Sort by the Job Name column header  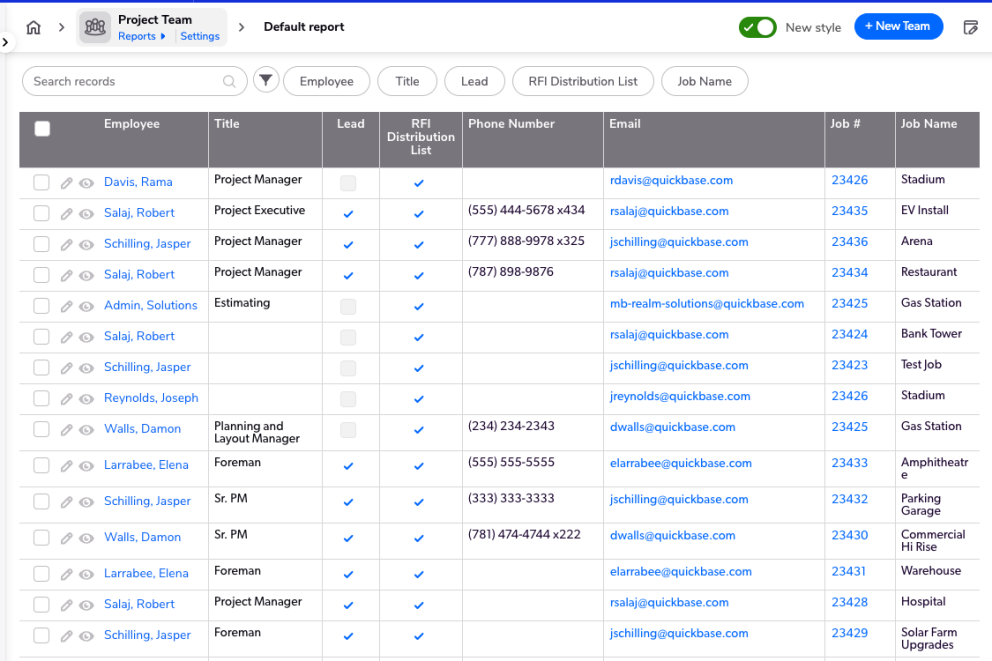(928, 124)
